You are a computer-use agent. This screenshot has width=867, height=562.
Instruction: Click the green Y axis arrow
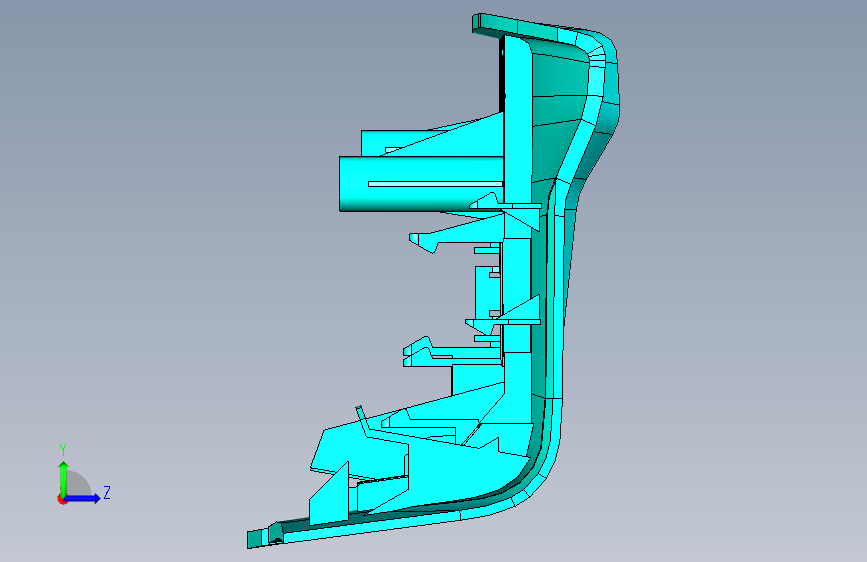[63, 479]
